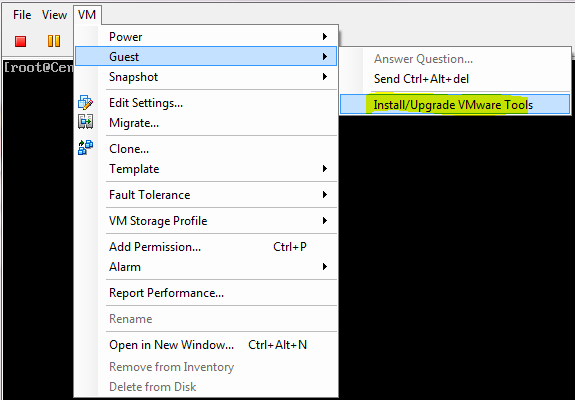Click the Guest menu item
575x400 pixels.
[206, 56]
